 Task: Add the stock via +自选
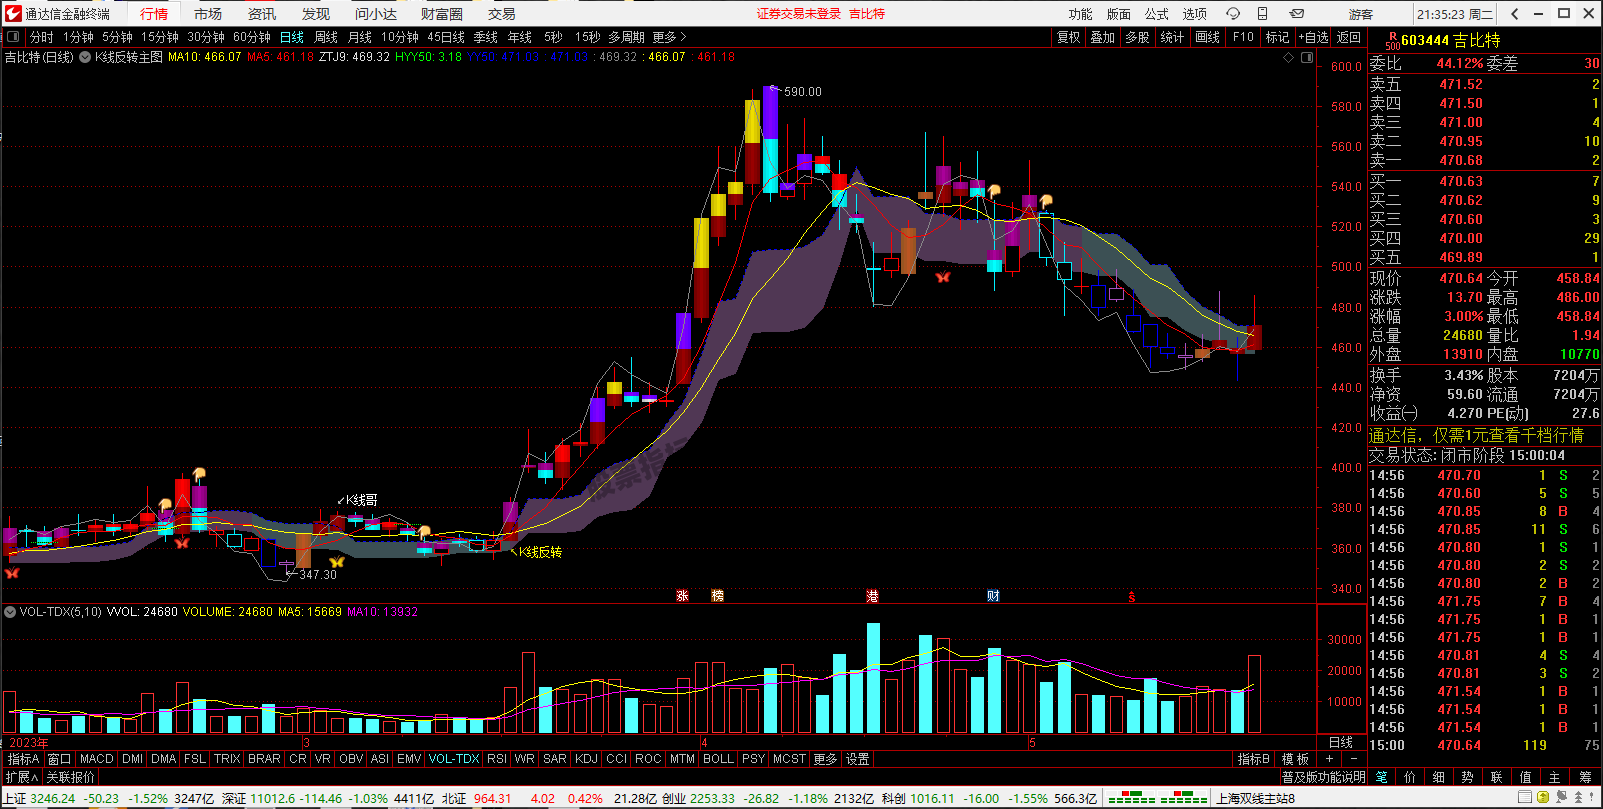coord(1314,37)
